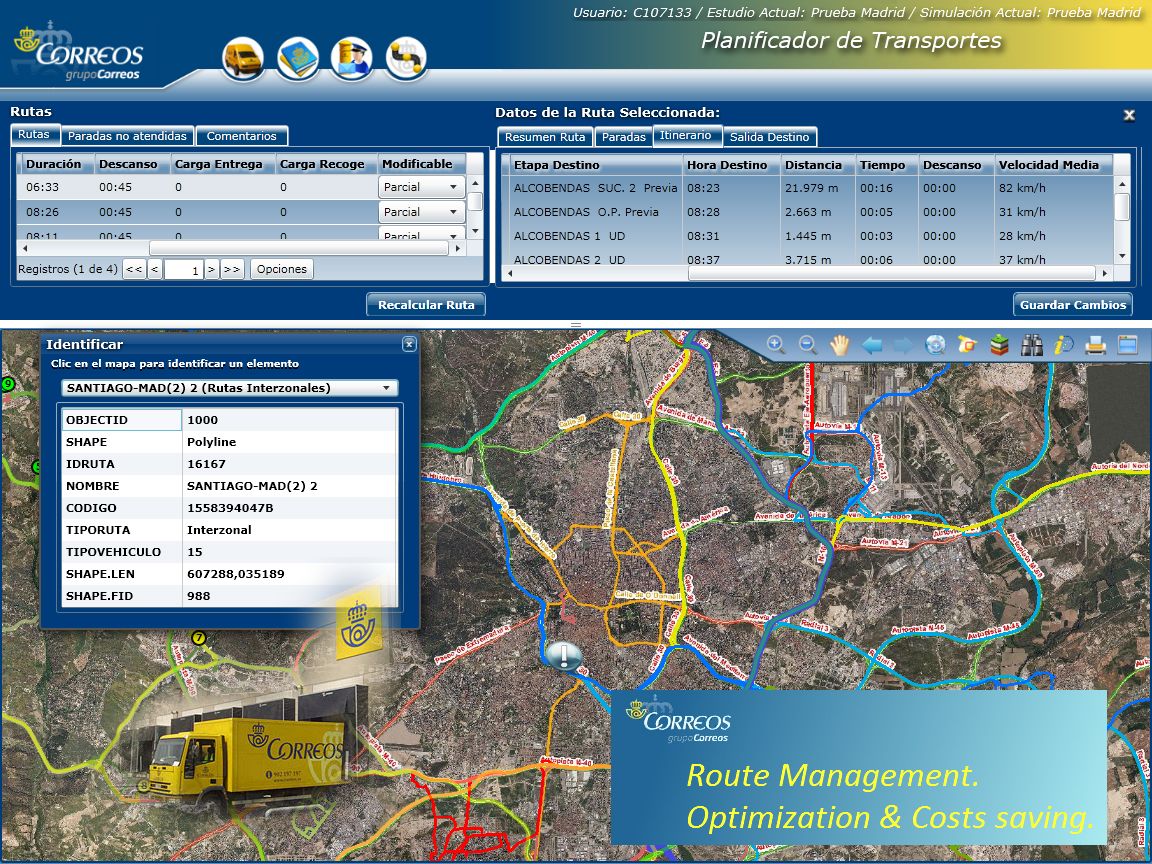Activate the pan hand tool
This screenshot has width=1152, height=864.
(840, 345)
